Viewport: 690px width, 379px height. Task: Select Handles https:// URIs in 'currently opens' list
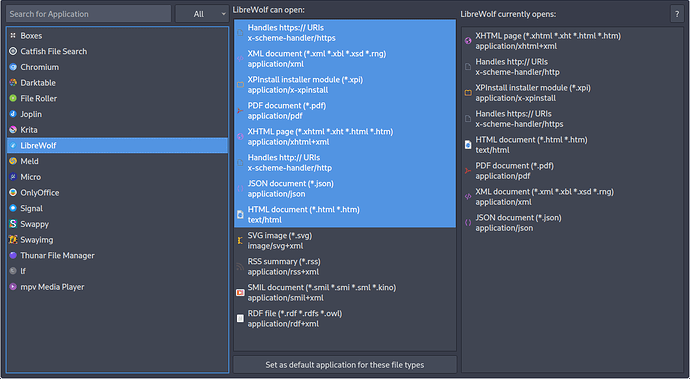click(x=573, y=119)
